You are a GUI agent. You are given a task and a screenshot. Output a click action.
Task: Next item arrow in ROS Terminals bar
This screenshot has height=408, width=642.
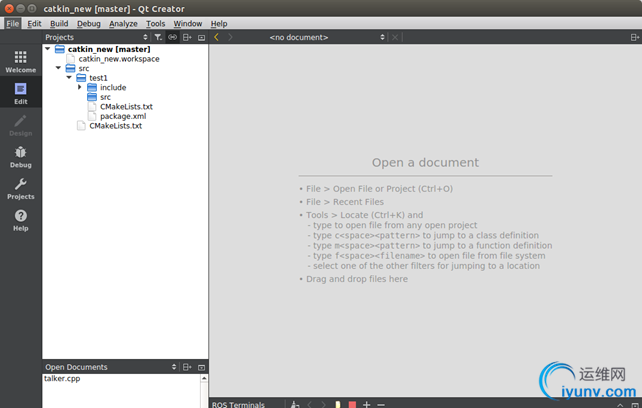tap(323, 404)
